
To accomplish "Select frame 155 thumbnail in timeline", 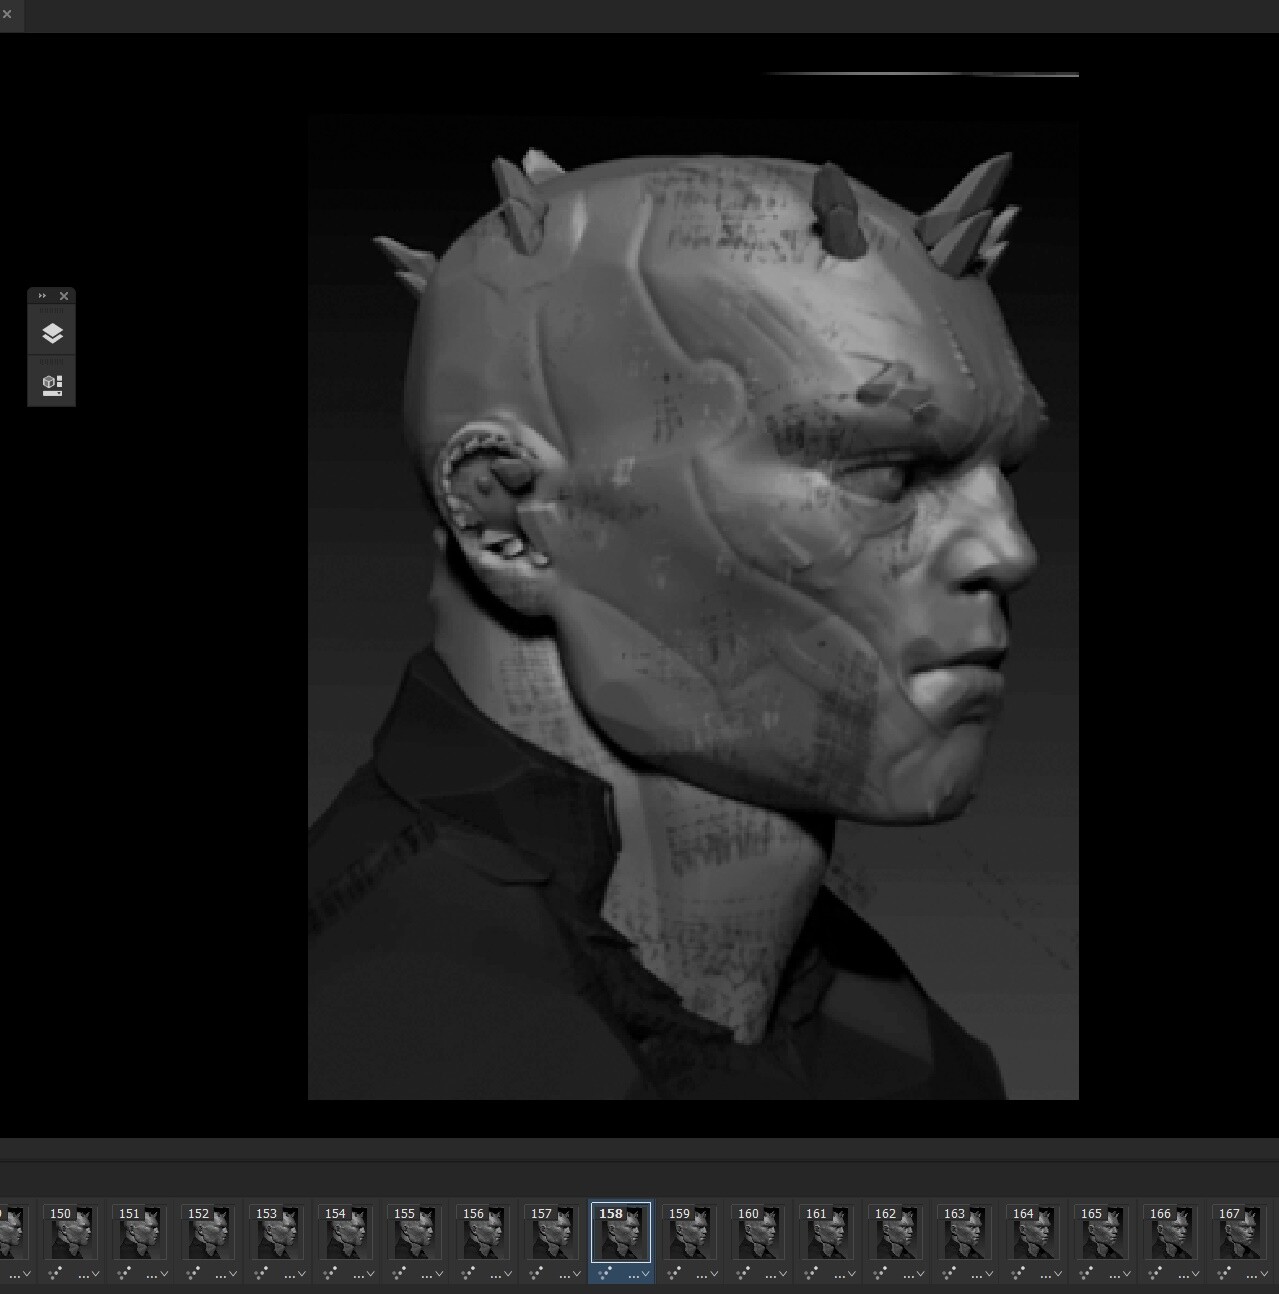I will tap(415, 1232).
